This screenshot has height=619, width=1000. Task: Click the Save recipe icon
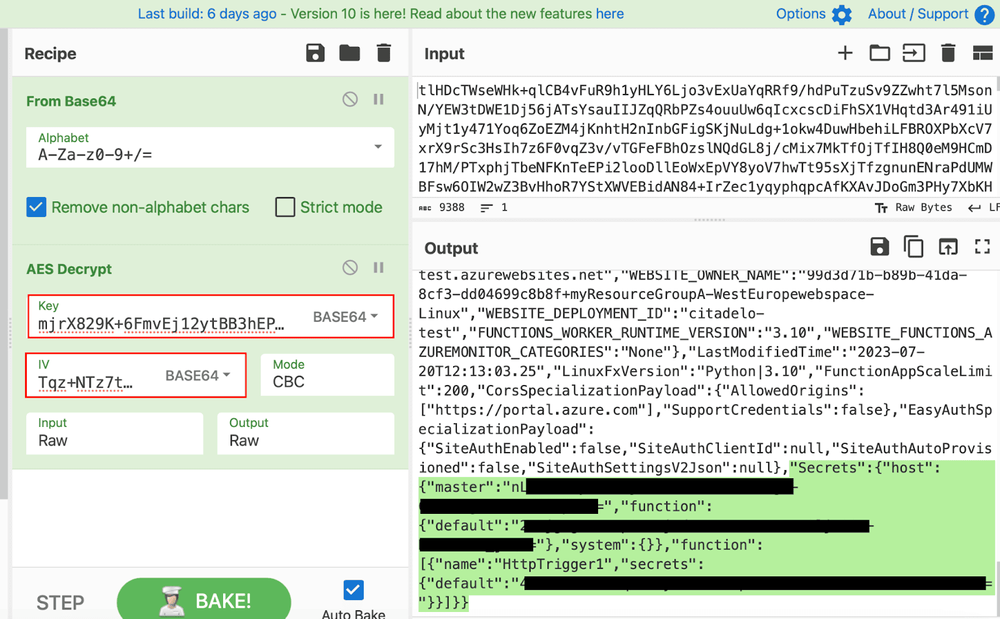click(315, 54)
